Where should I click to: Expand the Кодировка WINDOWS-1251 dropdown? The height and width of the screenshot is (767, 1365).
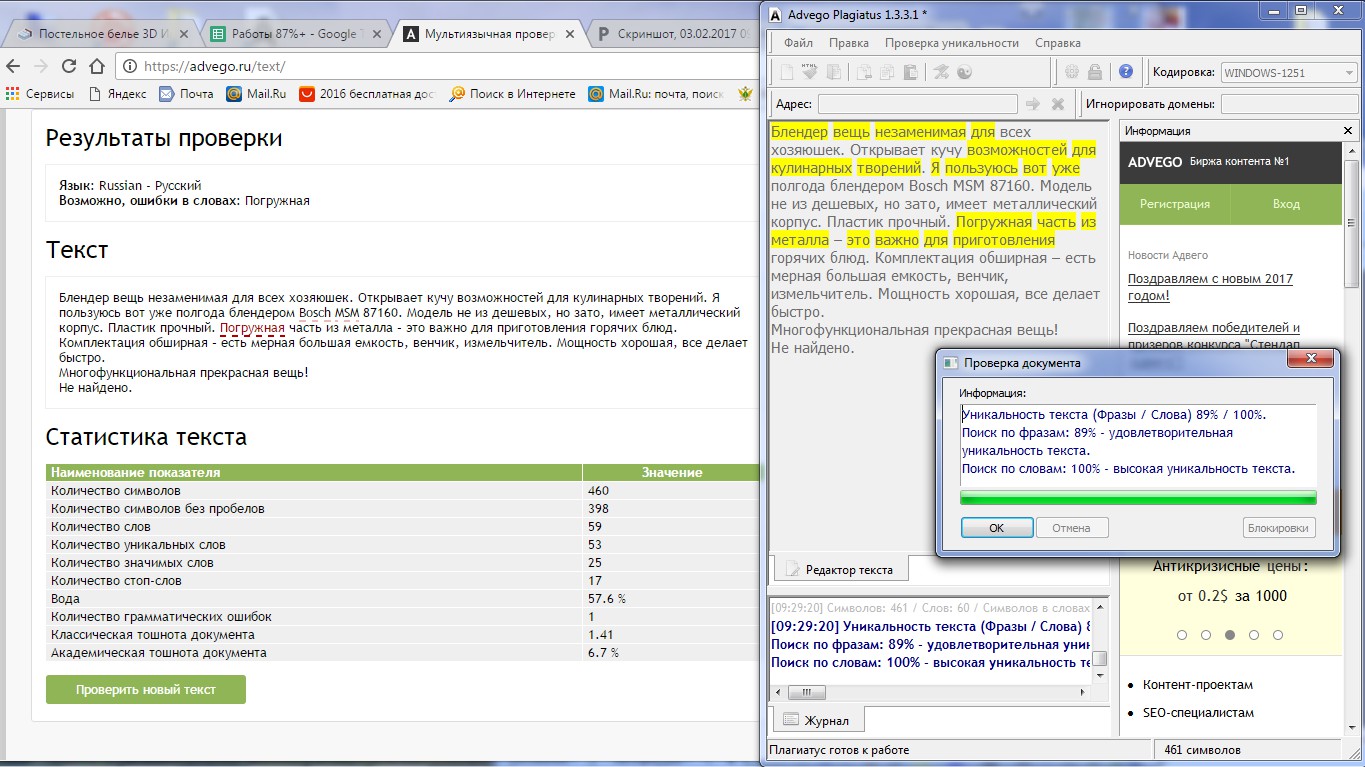[x=1289, y=72]
